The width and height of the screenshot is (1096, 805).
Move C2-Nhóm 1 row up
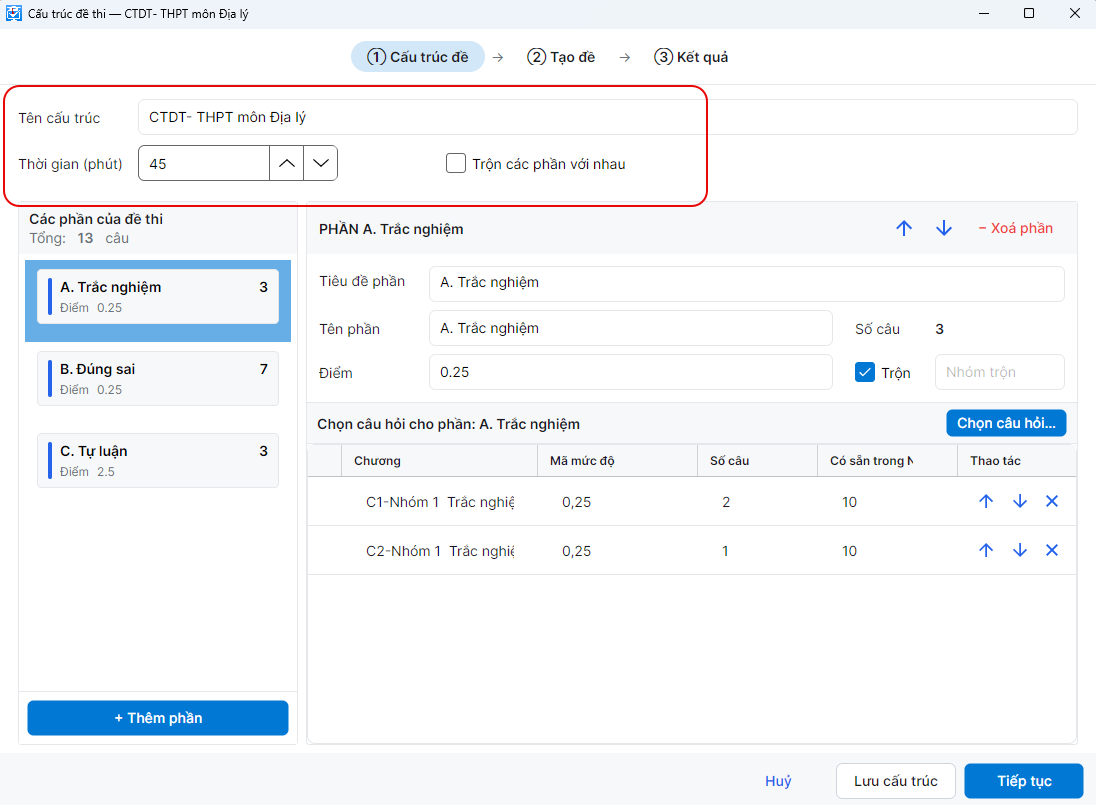[x=986, y=550]
